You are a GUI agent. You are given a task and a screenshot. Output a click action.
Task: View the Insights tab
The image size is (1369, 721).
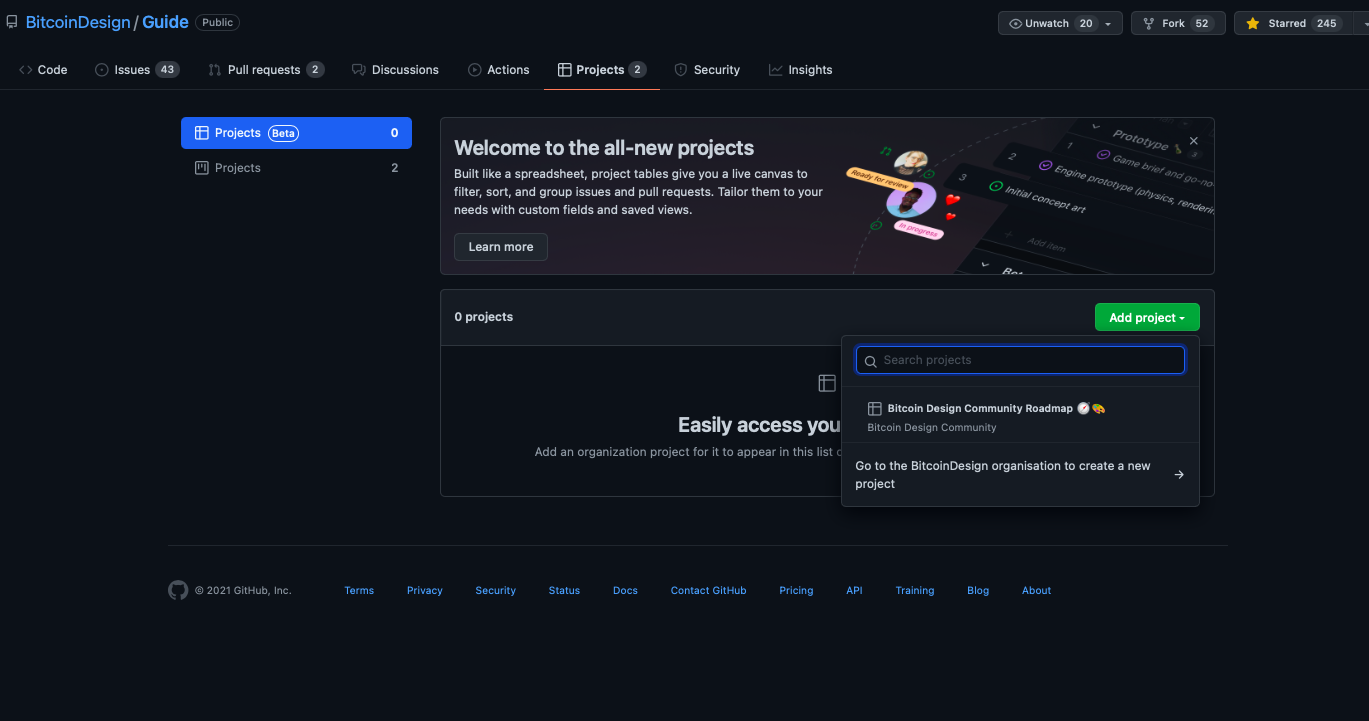[800, 70]
